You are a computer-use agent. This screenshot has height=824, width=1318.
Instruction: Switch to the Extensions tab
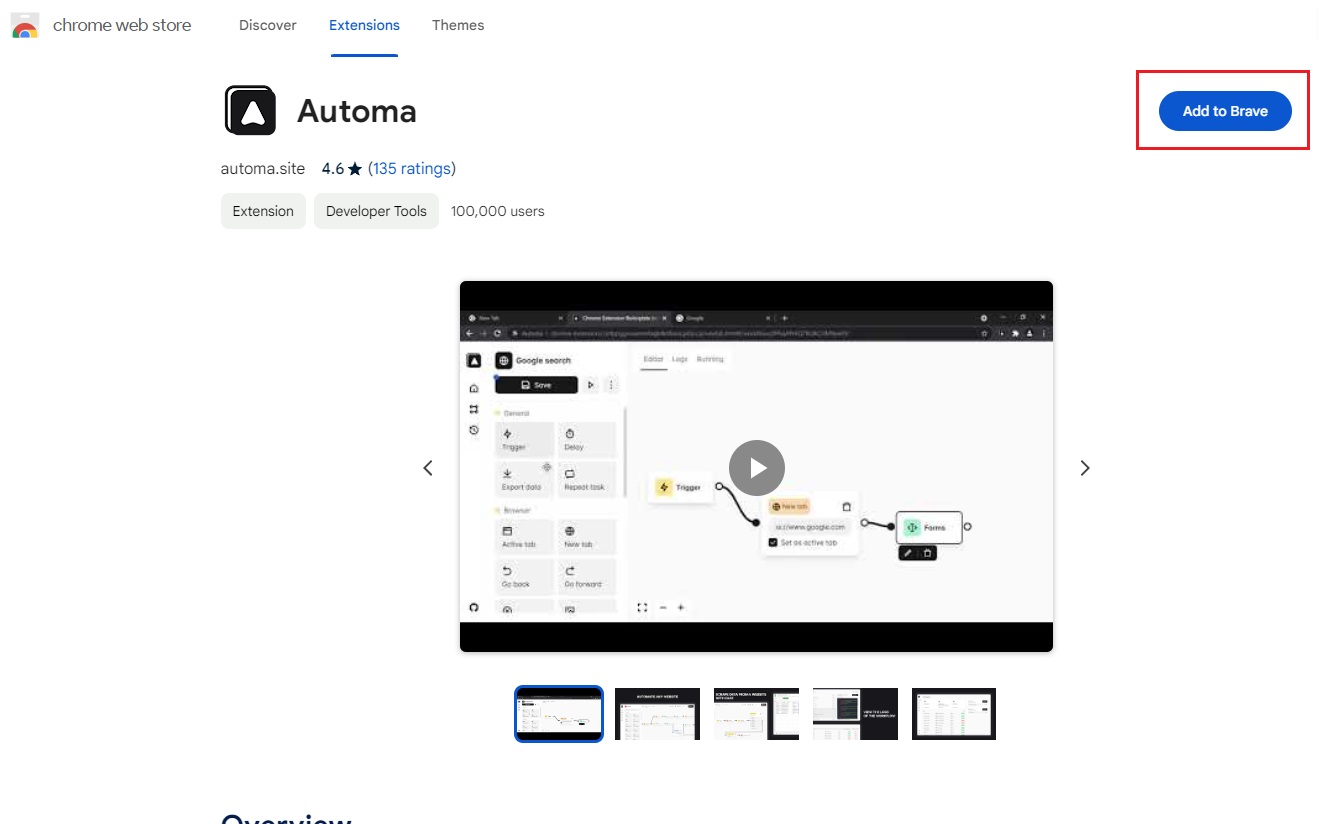[364, 25]
